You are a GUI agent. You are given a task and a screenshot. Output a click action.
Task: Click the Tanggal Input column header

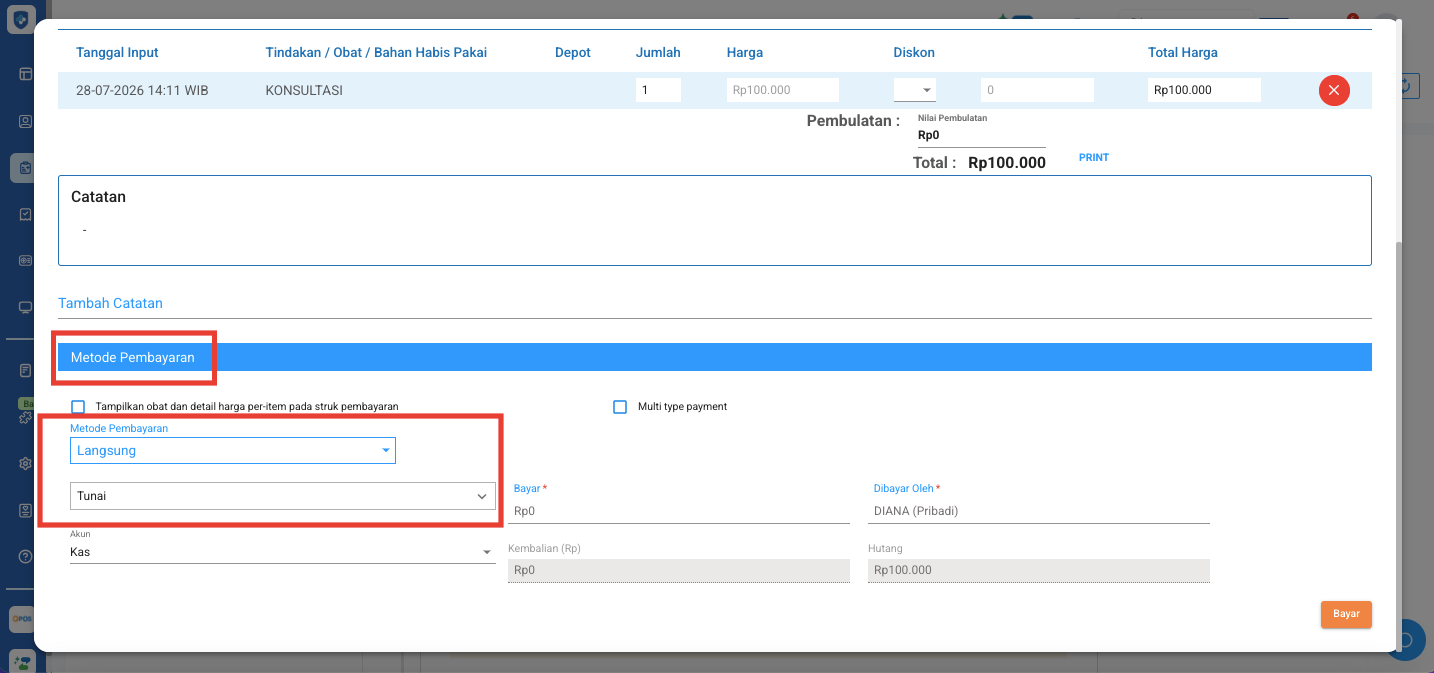[x=117, y=52]
